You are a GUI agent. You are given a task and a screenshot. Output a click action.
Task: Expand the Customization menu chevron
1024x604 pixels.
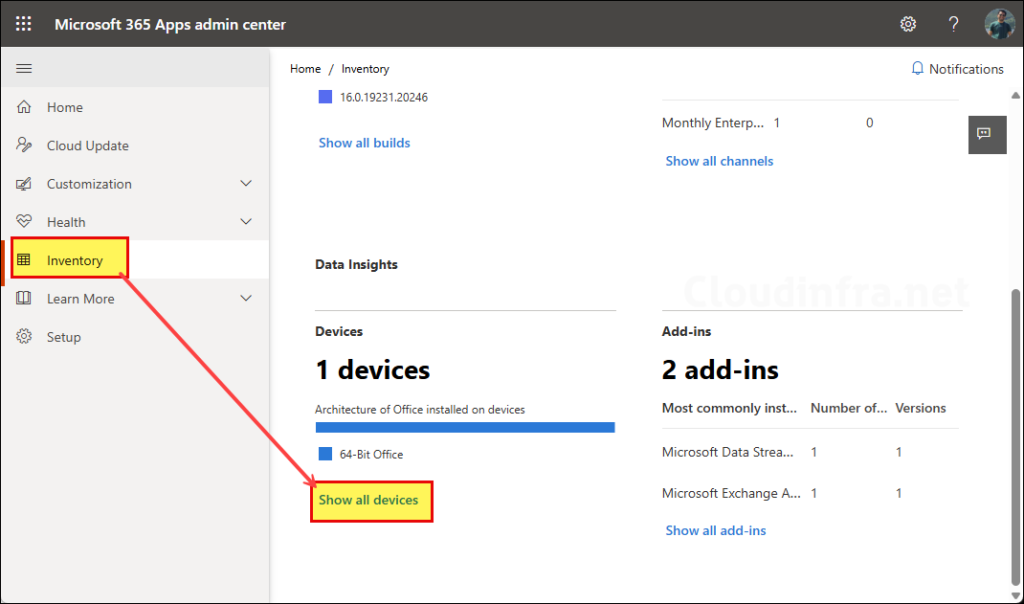[x=246, y=184]
